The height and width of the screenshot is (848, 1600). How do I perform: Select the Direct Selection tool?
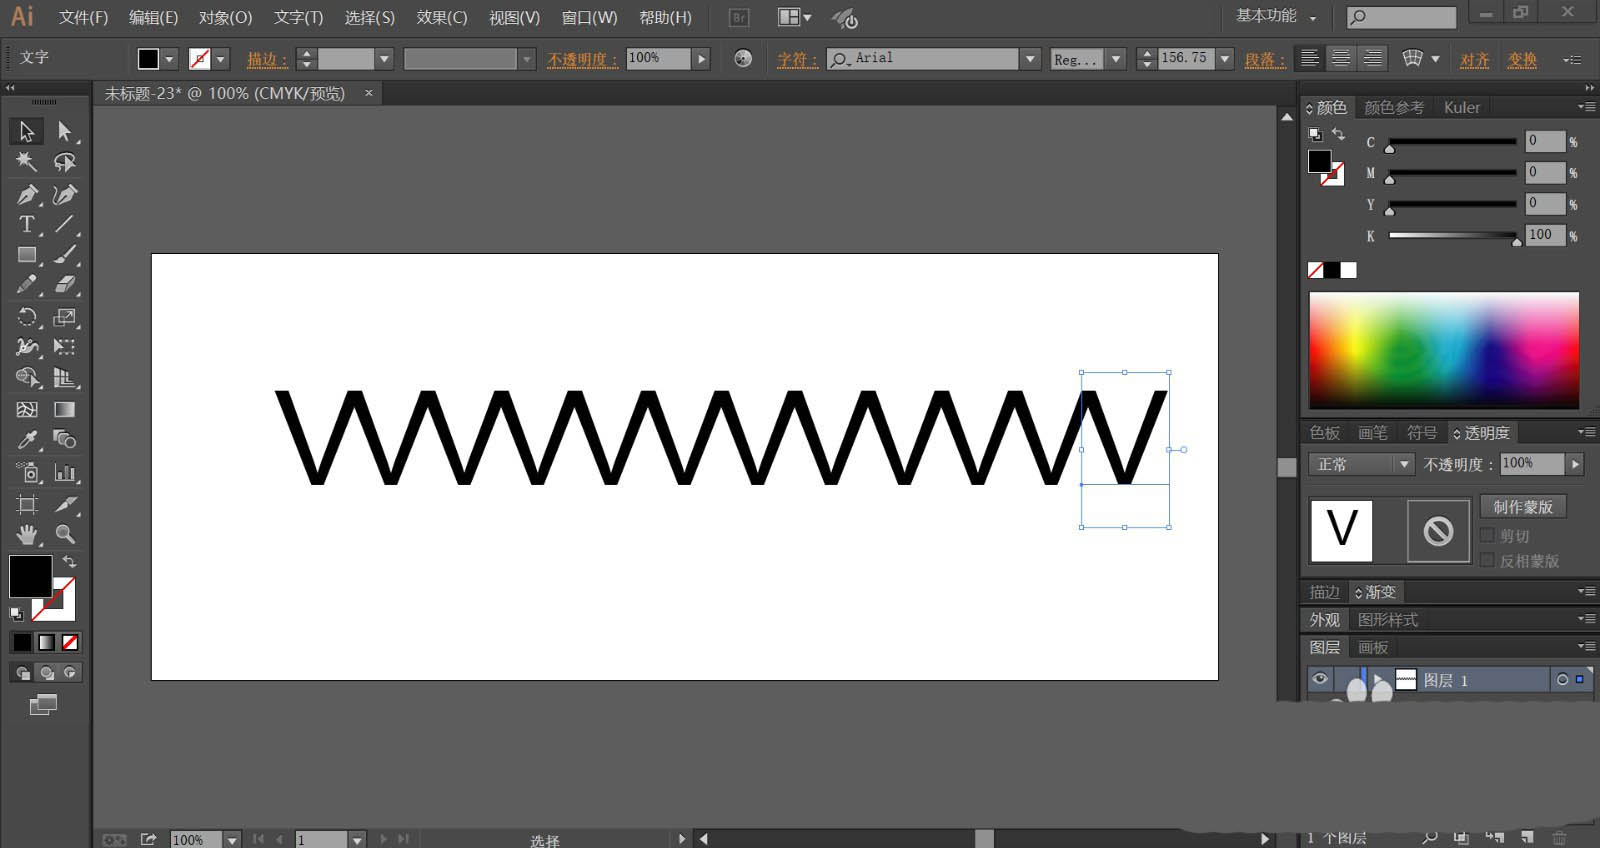(65, 131)
